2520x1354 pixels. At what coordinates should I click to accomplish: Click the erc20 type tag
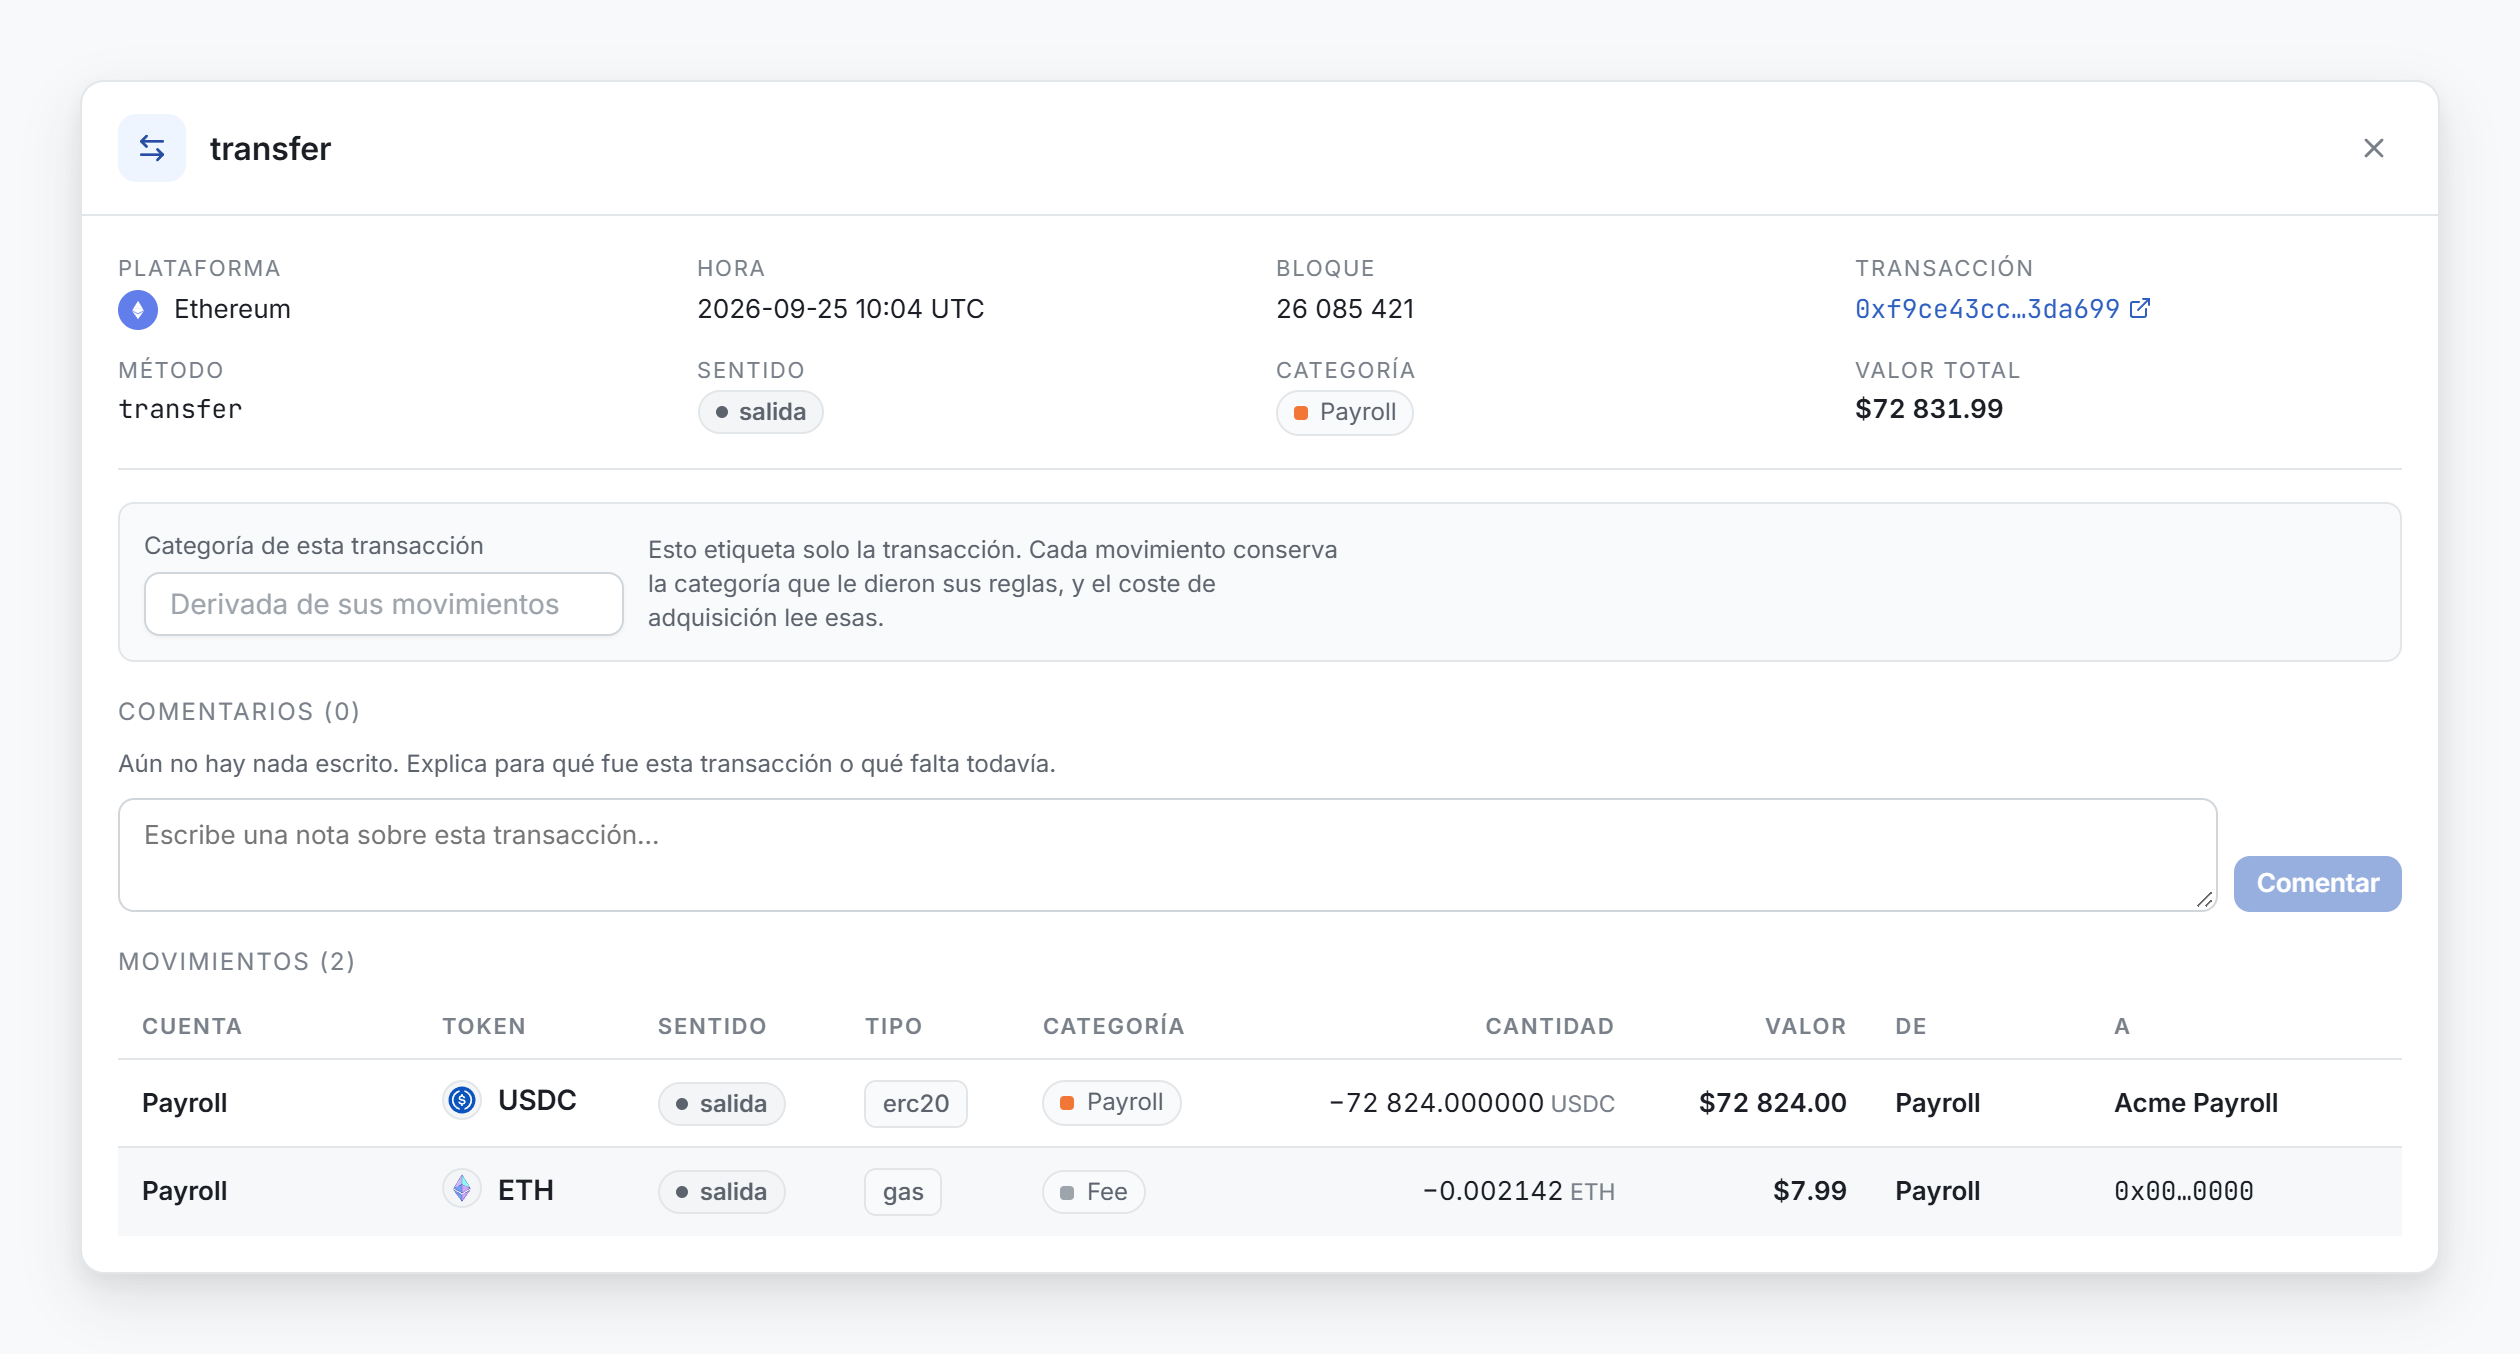coord(915,1103)
